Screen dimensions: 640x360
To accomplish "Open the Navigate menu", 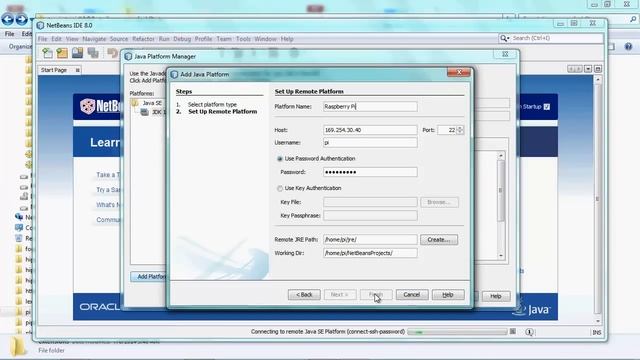I will (94, 39).
